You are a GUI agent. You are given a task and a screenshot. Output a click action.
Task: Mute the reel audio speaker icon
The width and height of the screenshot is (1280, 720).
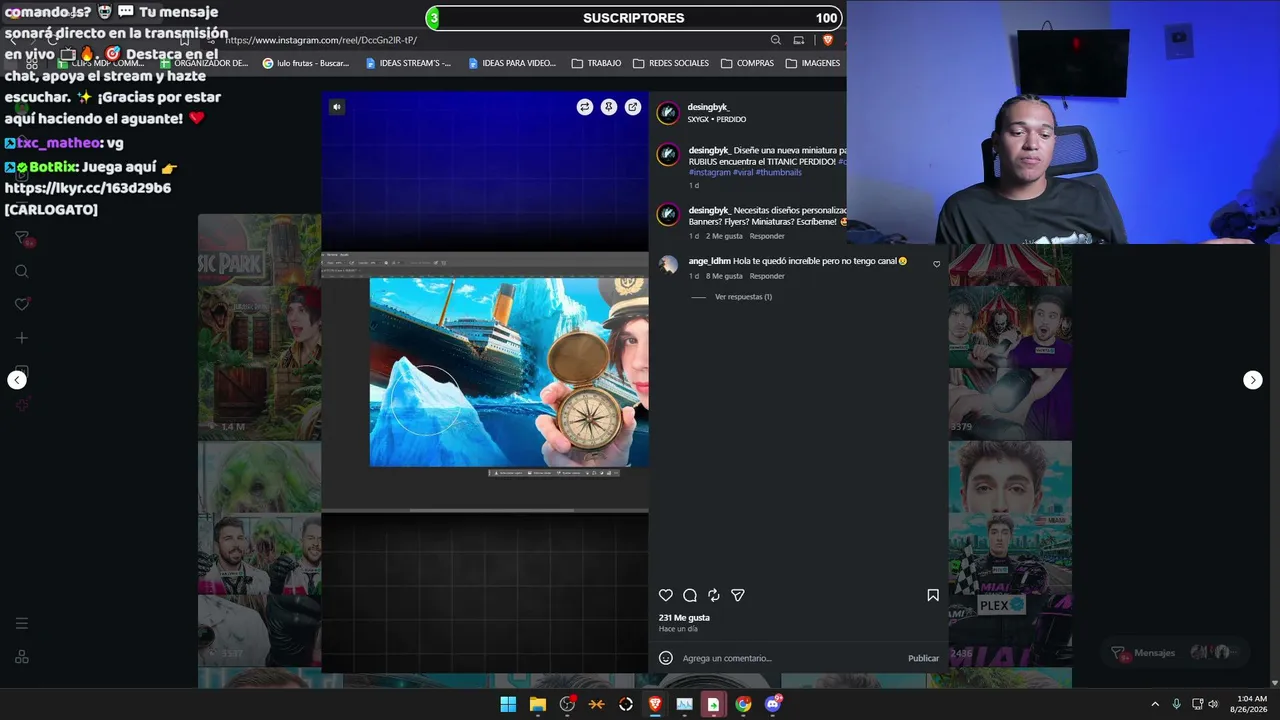click(337, 107)
